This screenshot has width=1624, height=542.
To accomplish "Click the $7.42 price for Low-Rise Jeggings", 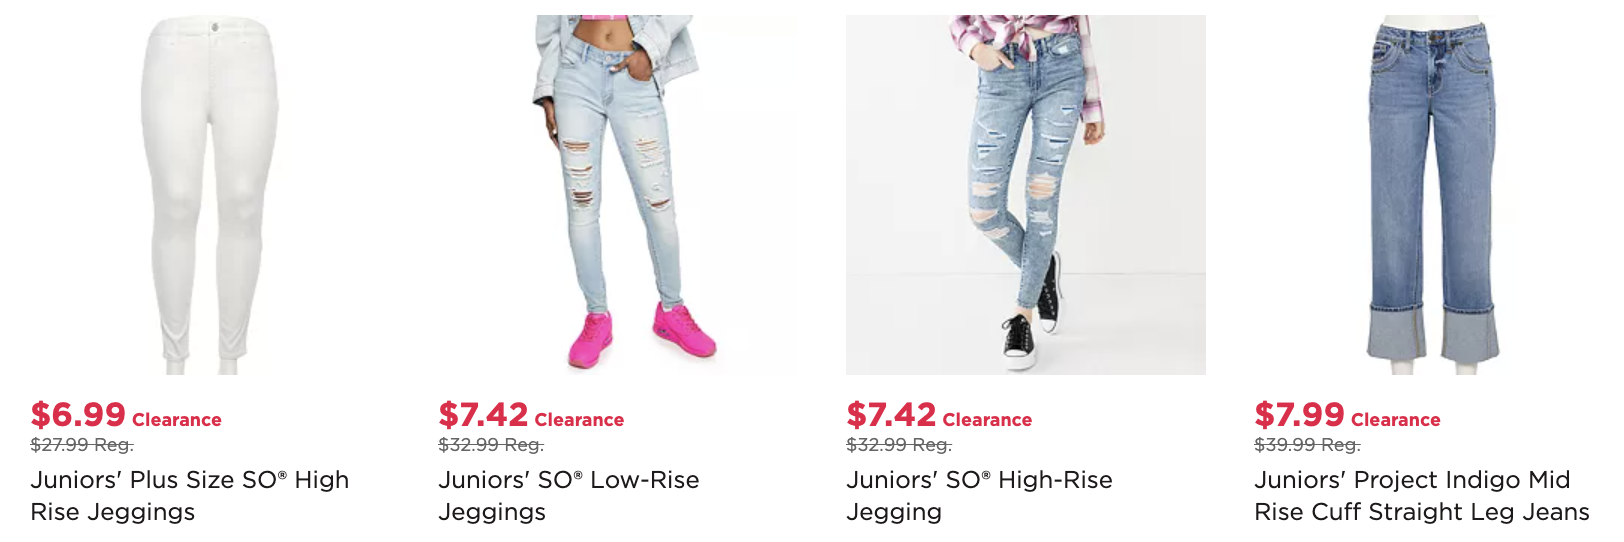I will pos(483,415).
